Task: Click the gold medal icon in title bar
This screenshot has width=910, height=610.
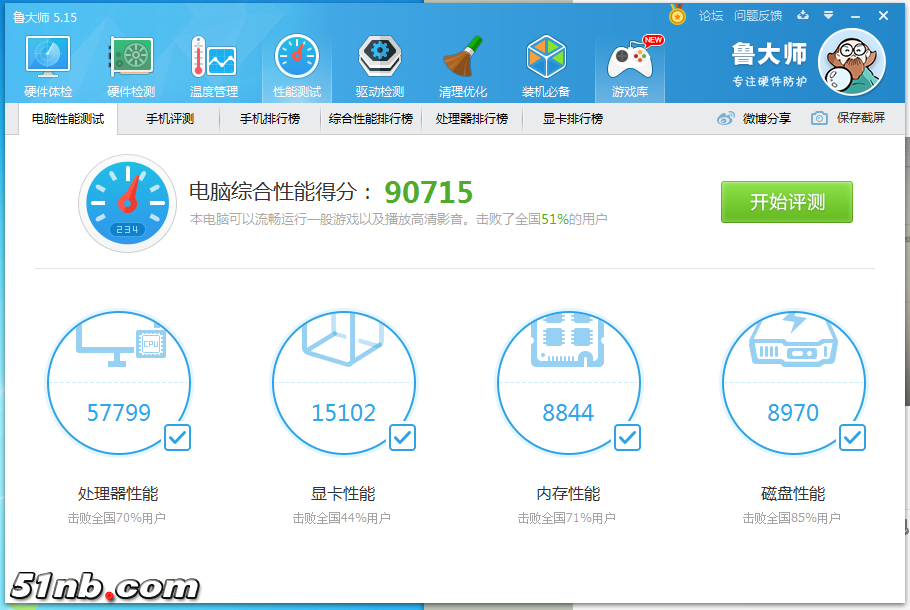Action: 678,15
